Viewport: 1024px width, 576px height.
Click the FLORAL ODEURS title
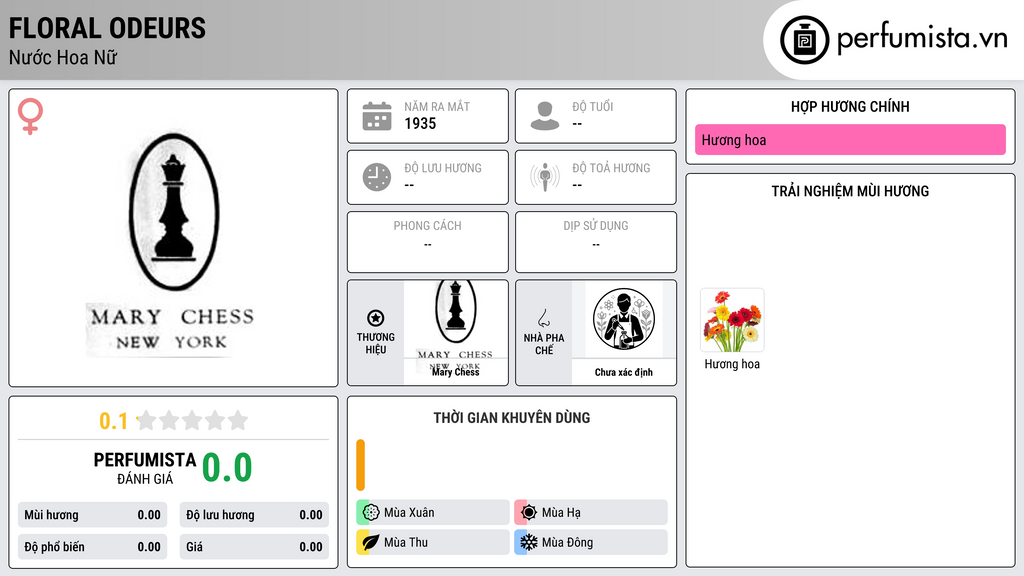[107, 28]
